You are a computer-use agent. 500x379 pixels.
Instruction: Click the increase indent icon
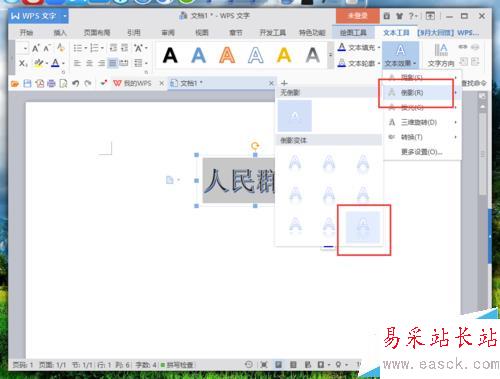pos(125,48)
